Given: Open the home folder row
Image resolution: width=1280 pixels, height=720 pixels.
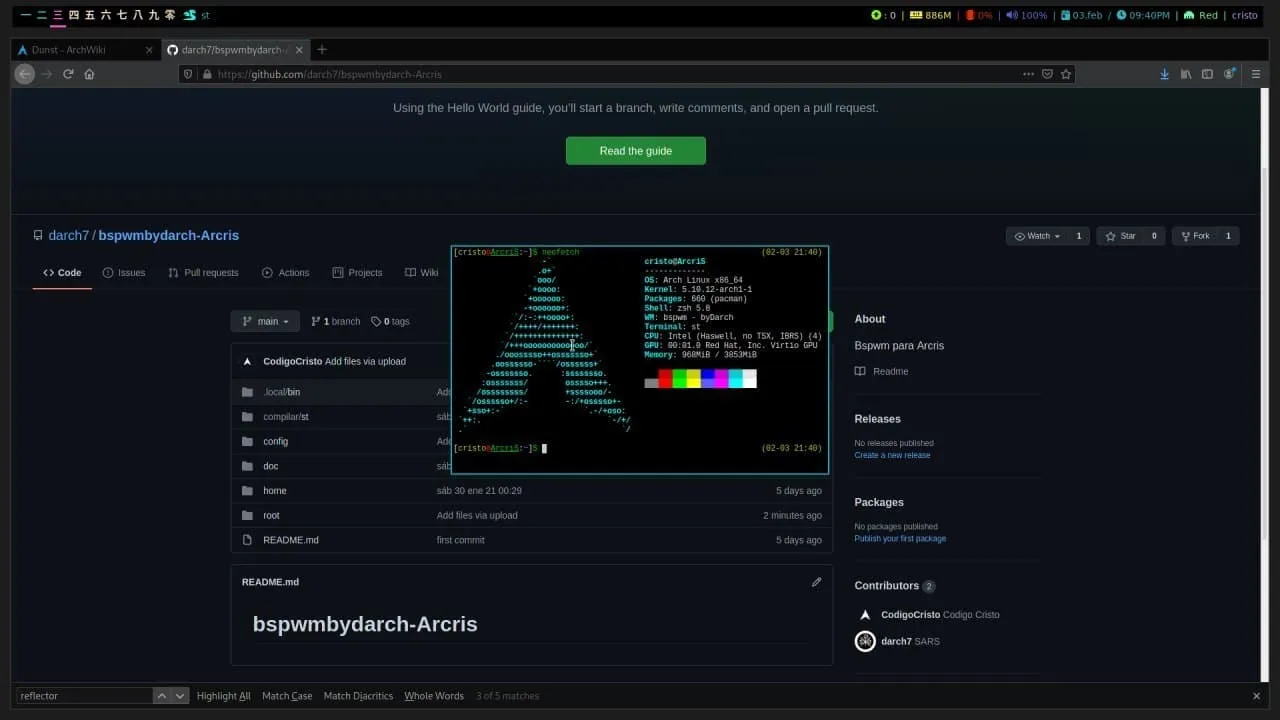Looking at the screenshot, I should (x=532, y=490).
